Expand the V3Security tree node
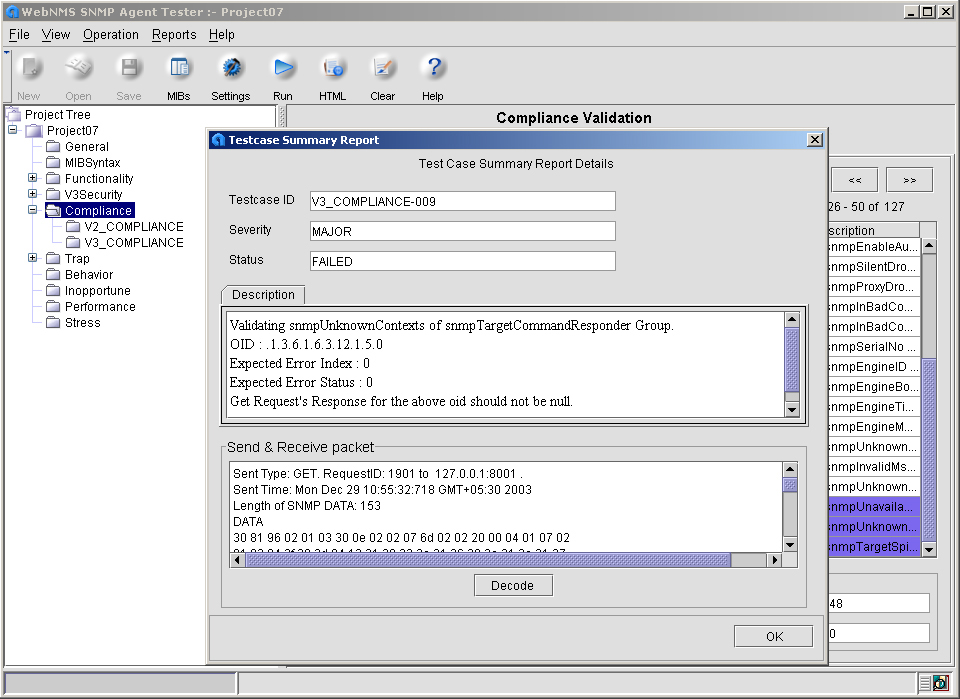The height and width of the screenshot is (699, 960). coord(32,193)
